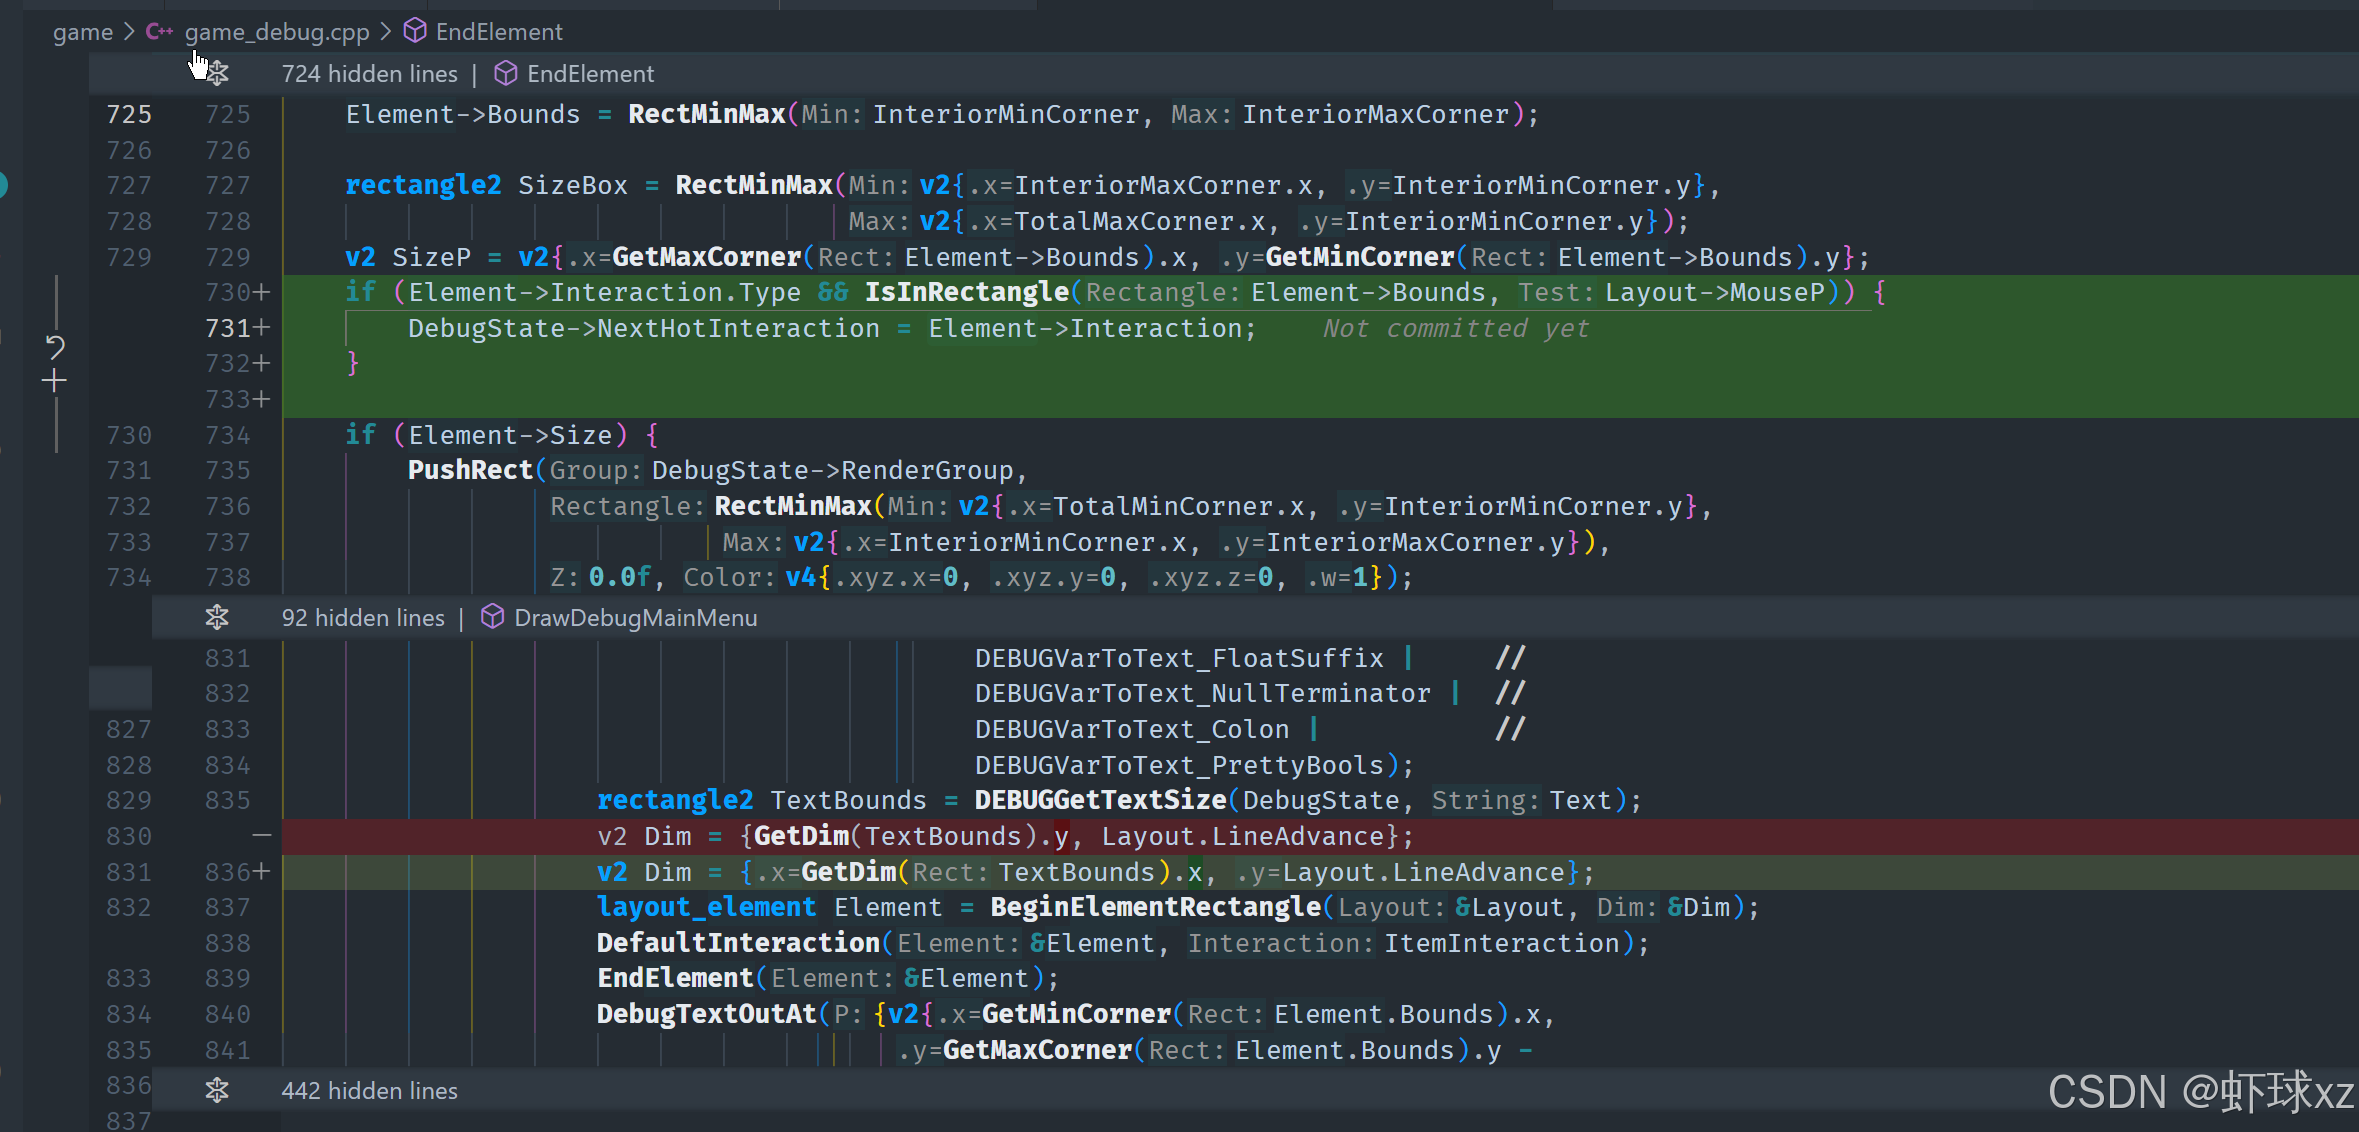The height and width of the screenshot is (1132, 2359).
Task: Click the expand icon next to 92 hidden lines
Action: (x=217, y=618)
